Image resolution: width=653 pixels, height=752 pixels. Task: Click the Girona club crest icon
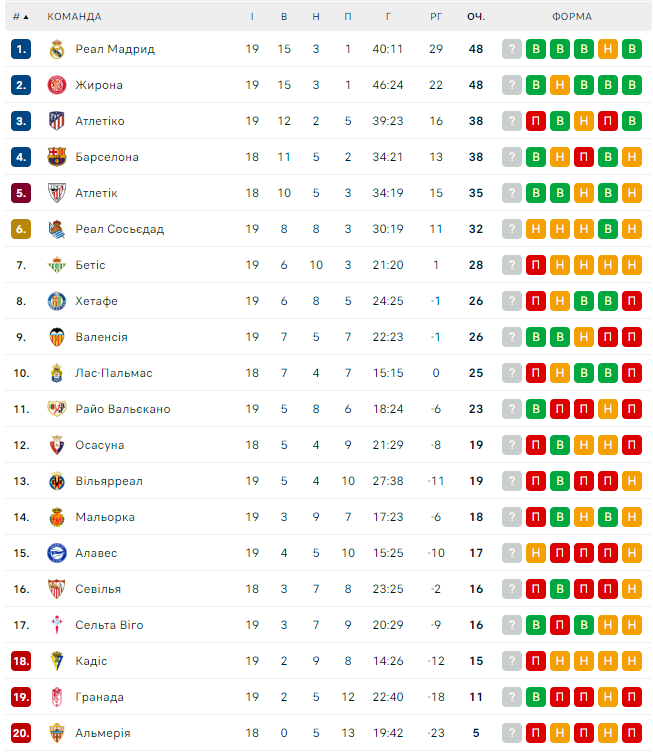tap(56, 85)
